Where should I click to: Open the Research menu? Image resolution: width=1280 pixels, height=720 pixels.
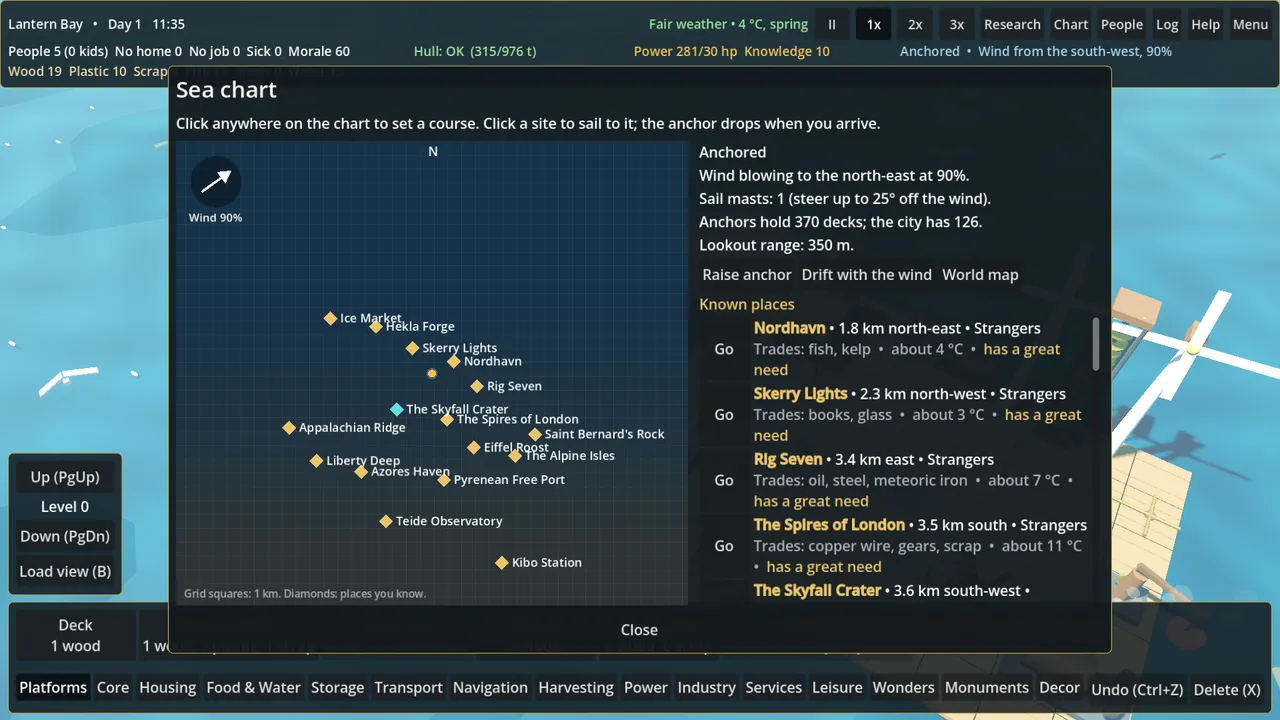pyautogui.click(x=1012, y=24)
